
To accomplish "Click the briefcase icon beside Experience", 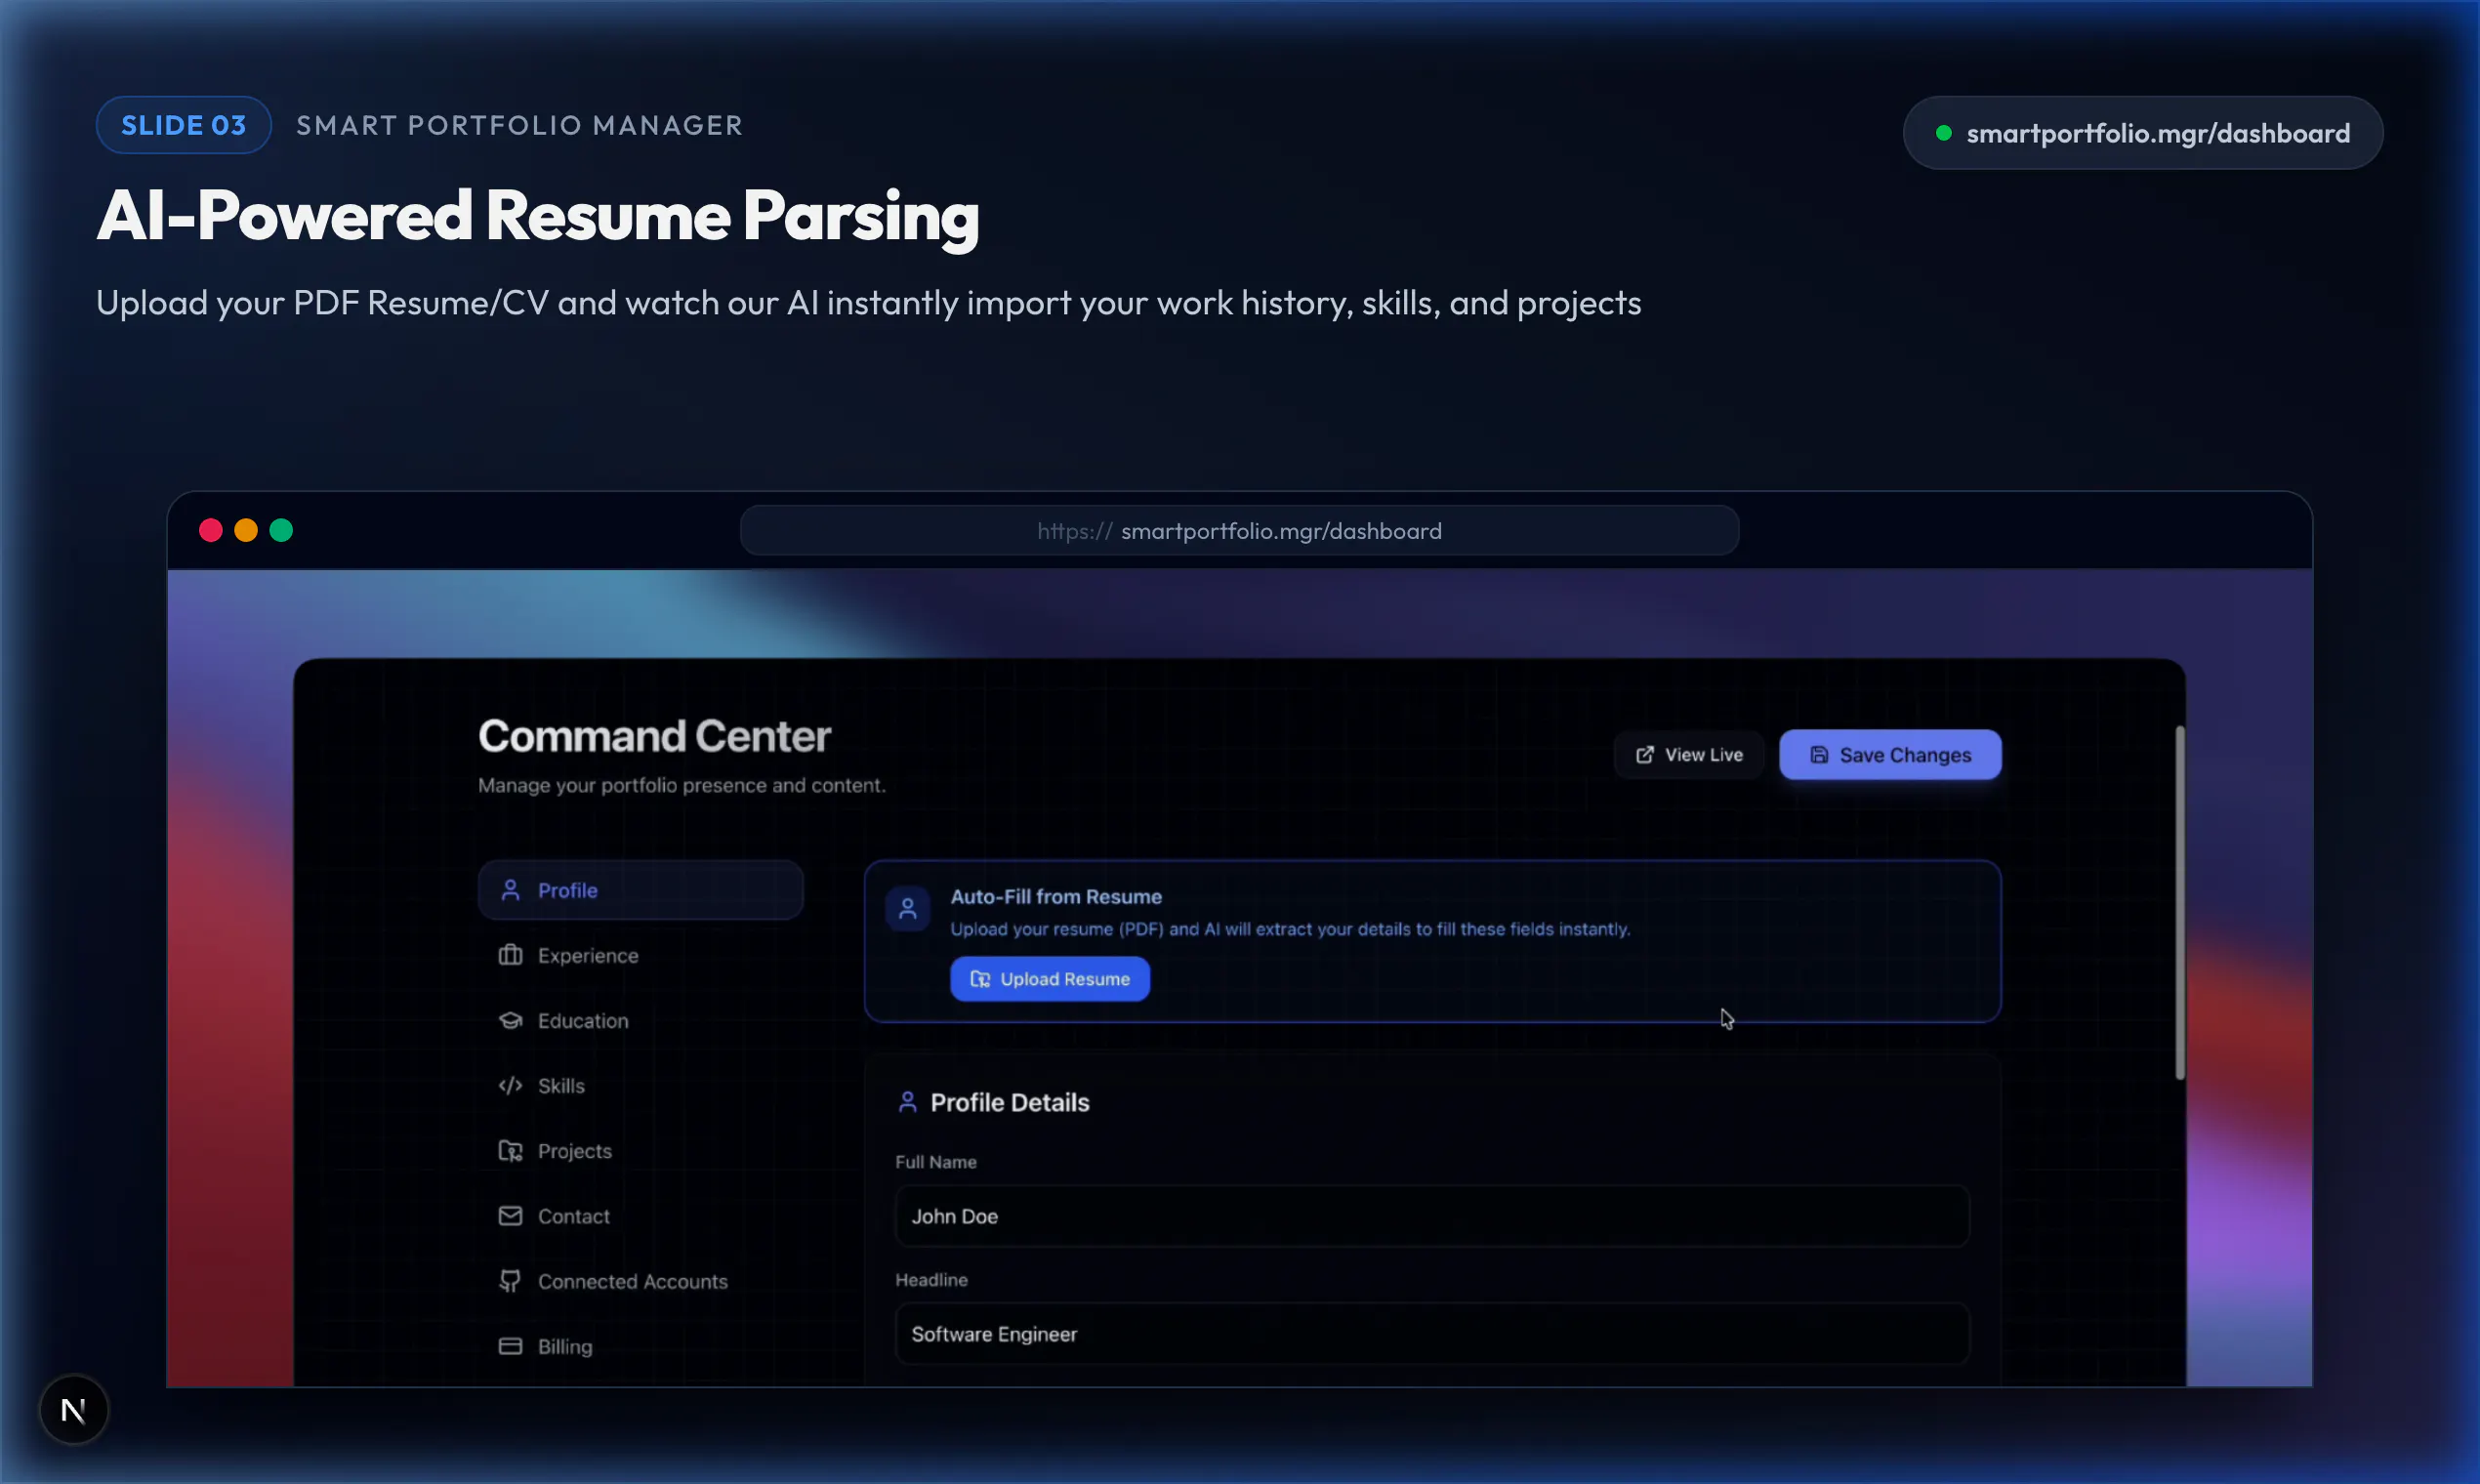I will [x=510, y=955].
